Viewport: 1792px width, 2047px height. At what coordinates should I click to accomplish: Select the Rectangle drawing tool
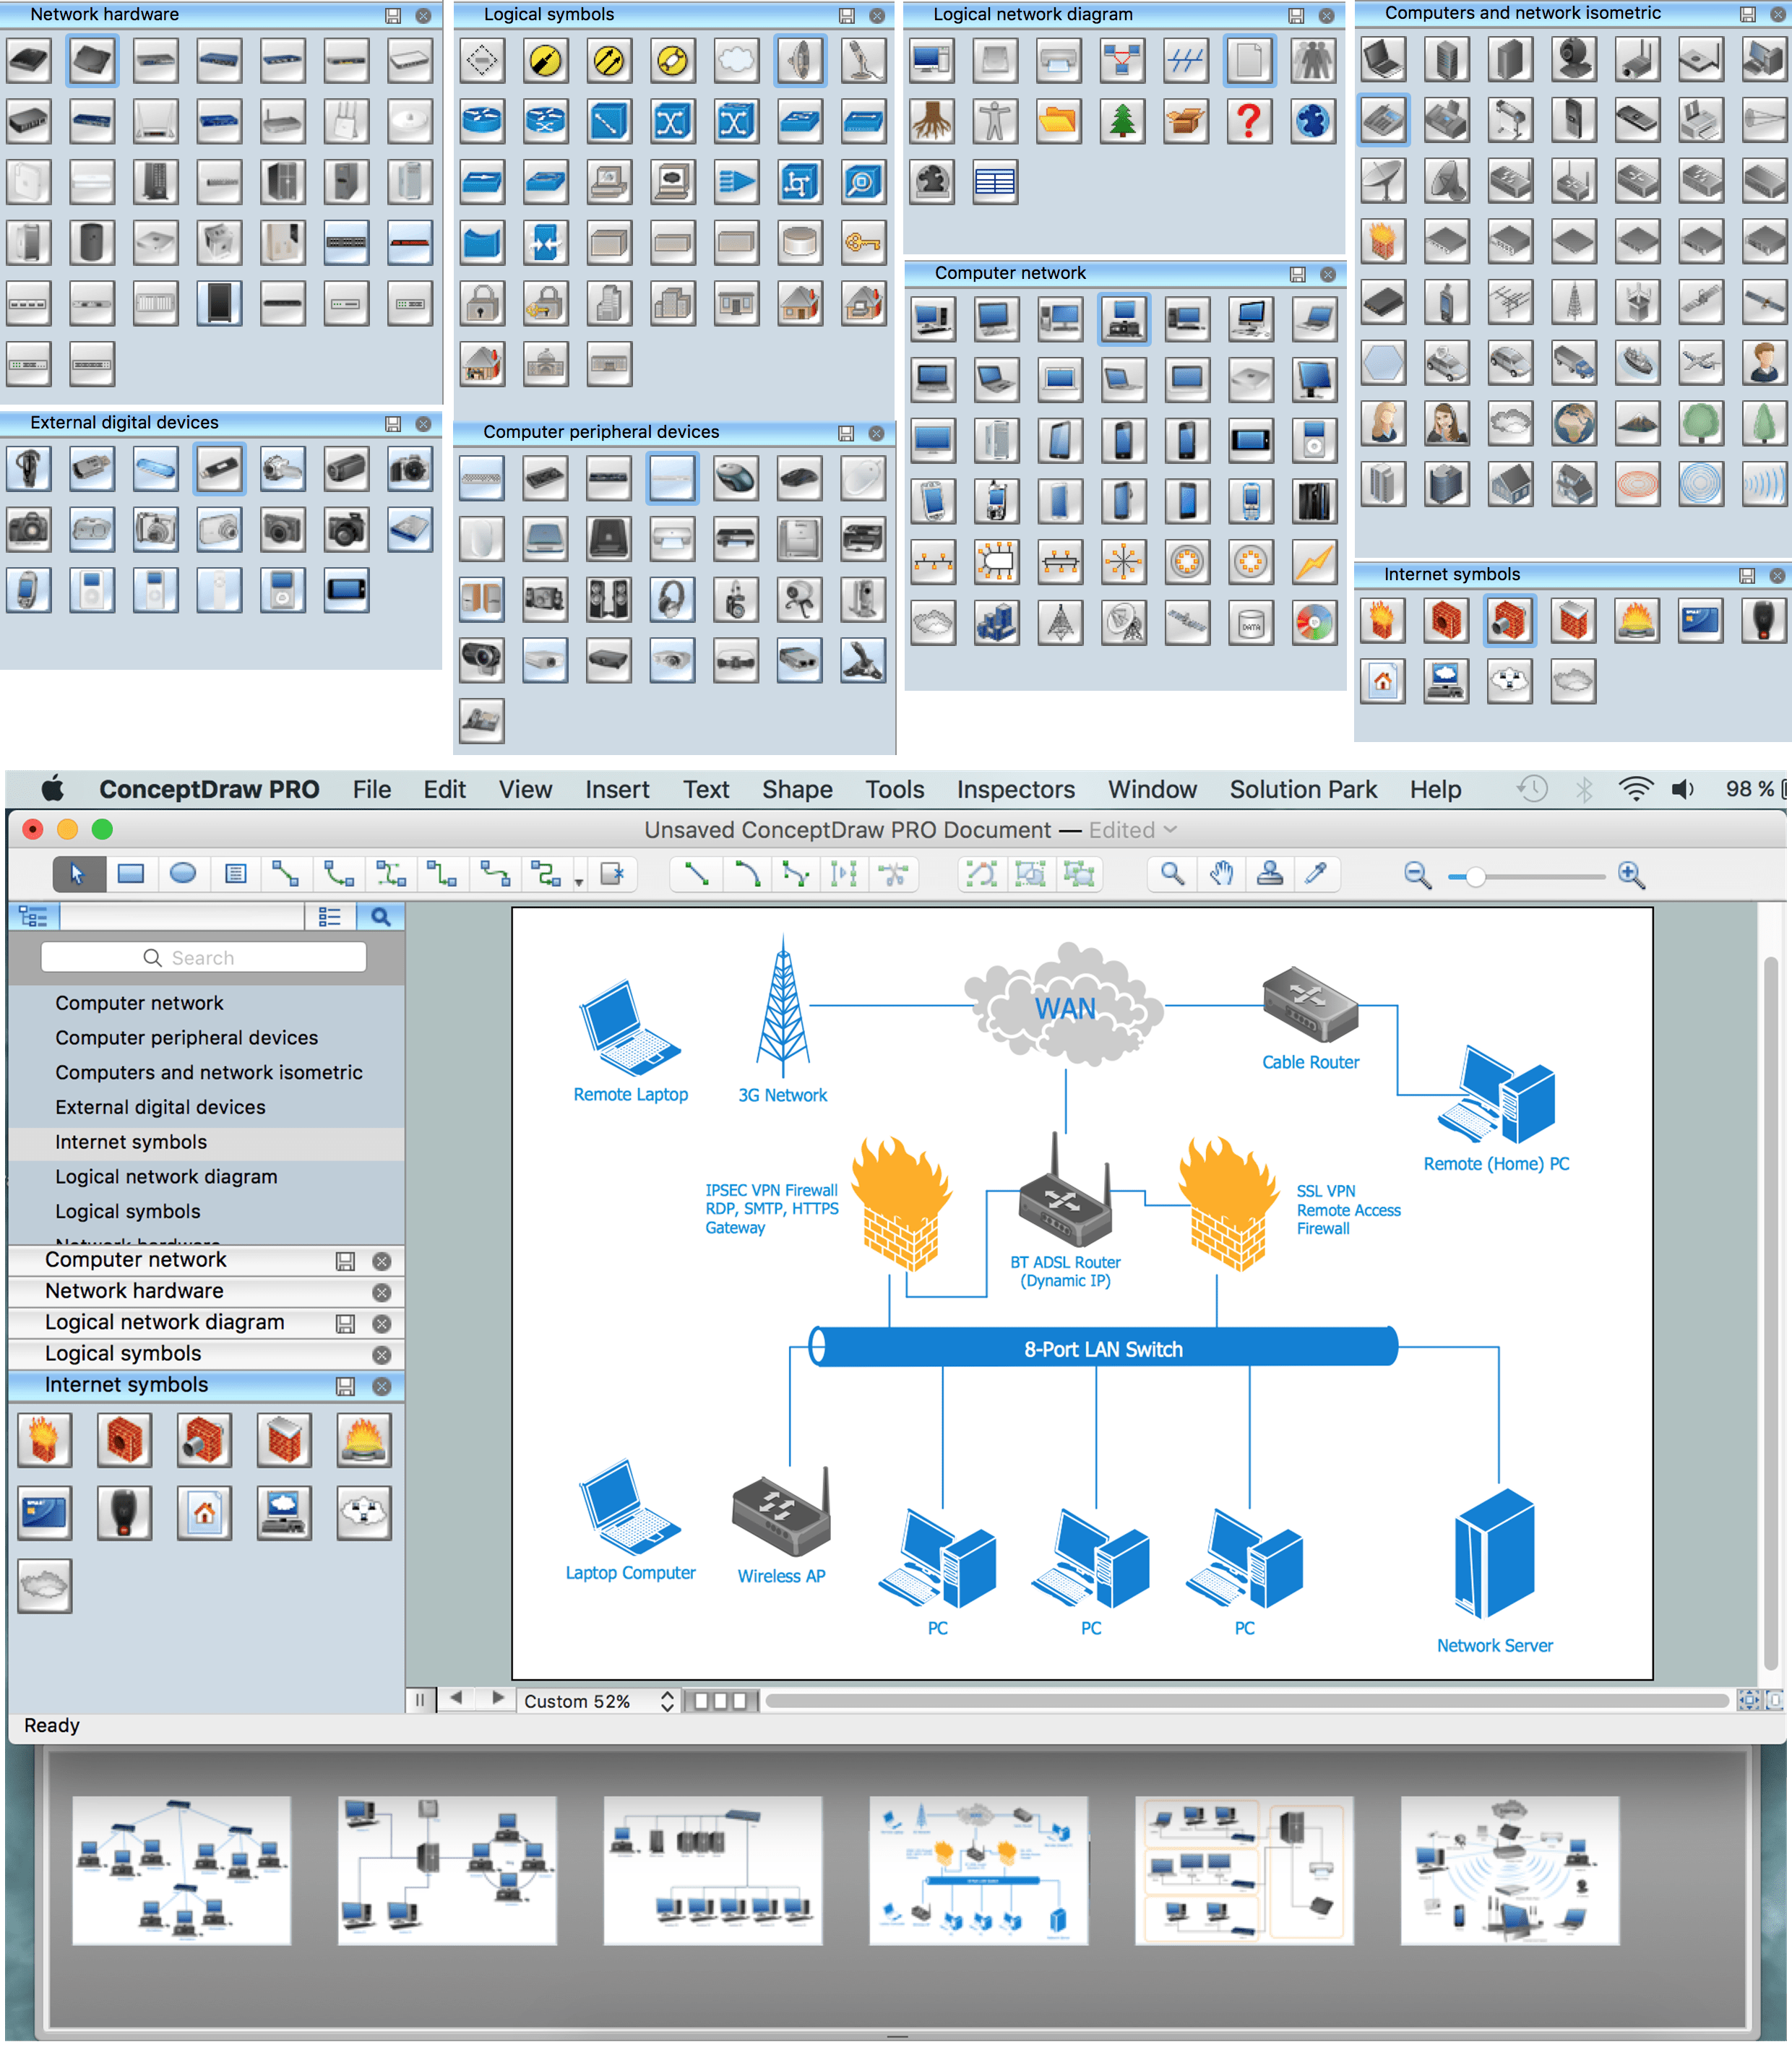click(130, 874)
